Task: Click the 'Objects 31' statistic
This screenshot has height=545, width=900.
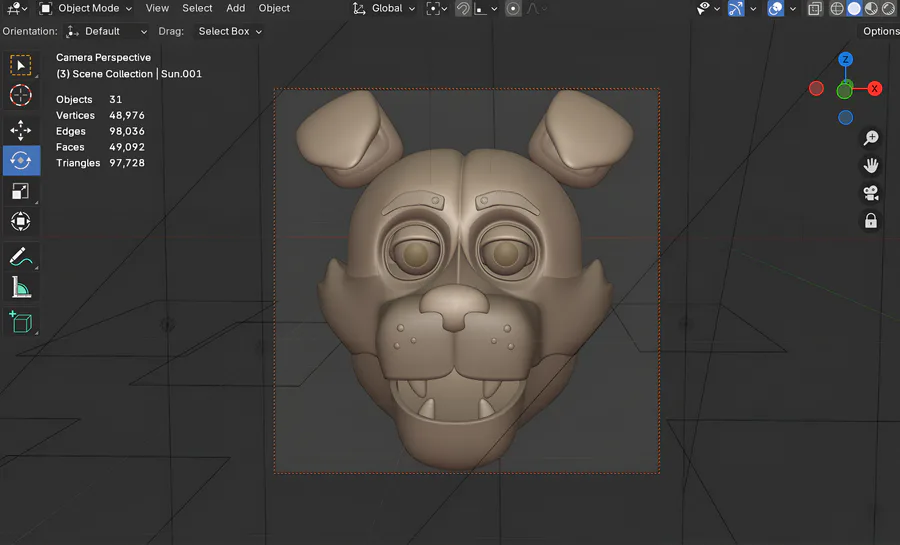Action: click(89, 99)
